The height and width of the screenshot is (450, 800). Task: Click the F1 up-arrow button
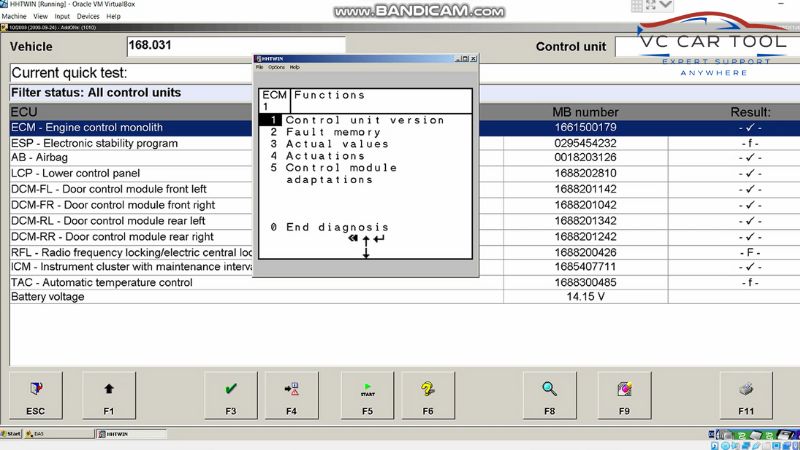click(x=109, y=395)
